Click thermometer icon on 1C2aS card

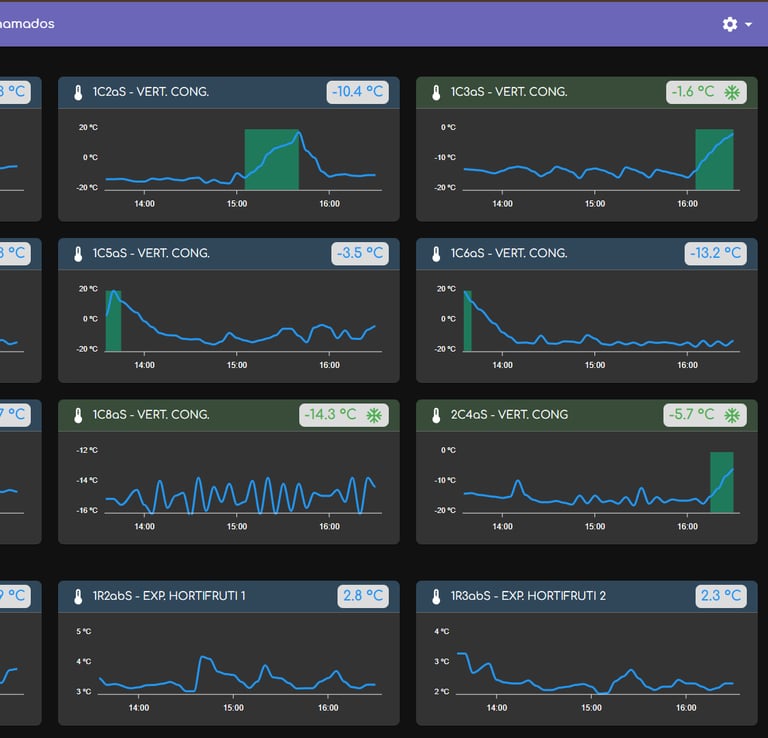(x=78, y=92)
